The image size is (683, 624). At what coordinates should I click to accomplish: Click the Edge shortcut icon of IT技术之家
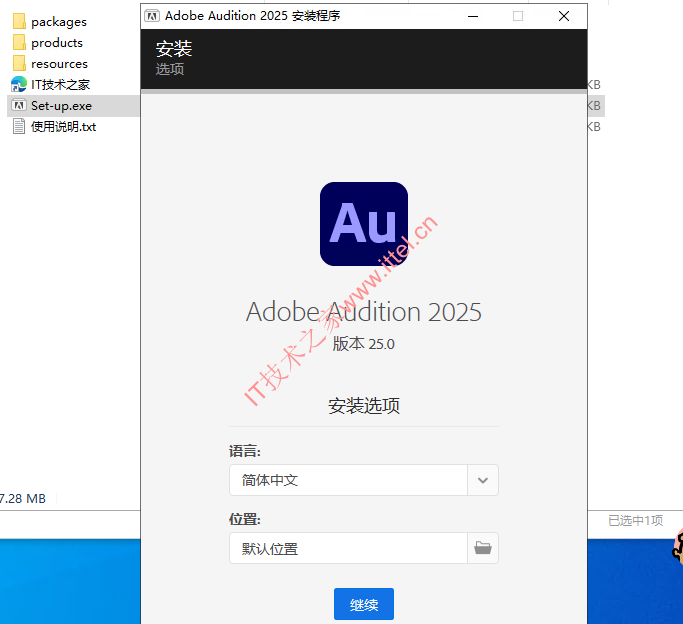19,84
